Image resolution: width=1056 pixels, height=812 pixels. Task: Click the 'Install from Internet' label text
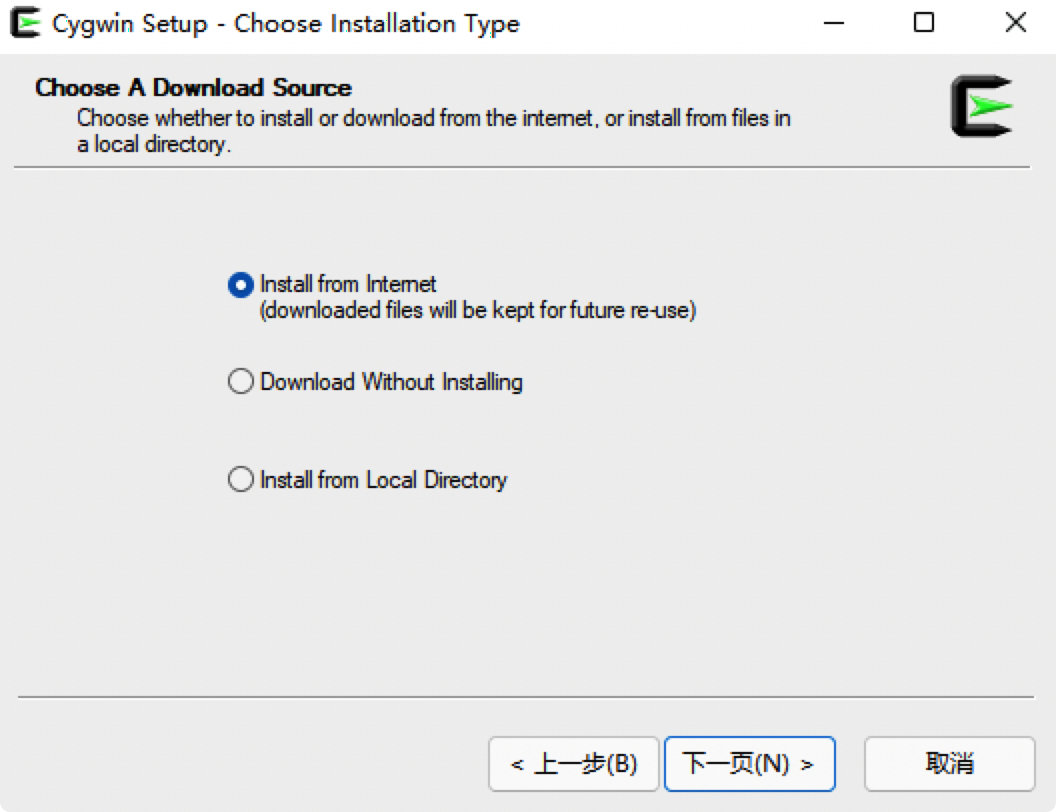click(348, 284)
